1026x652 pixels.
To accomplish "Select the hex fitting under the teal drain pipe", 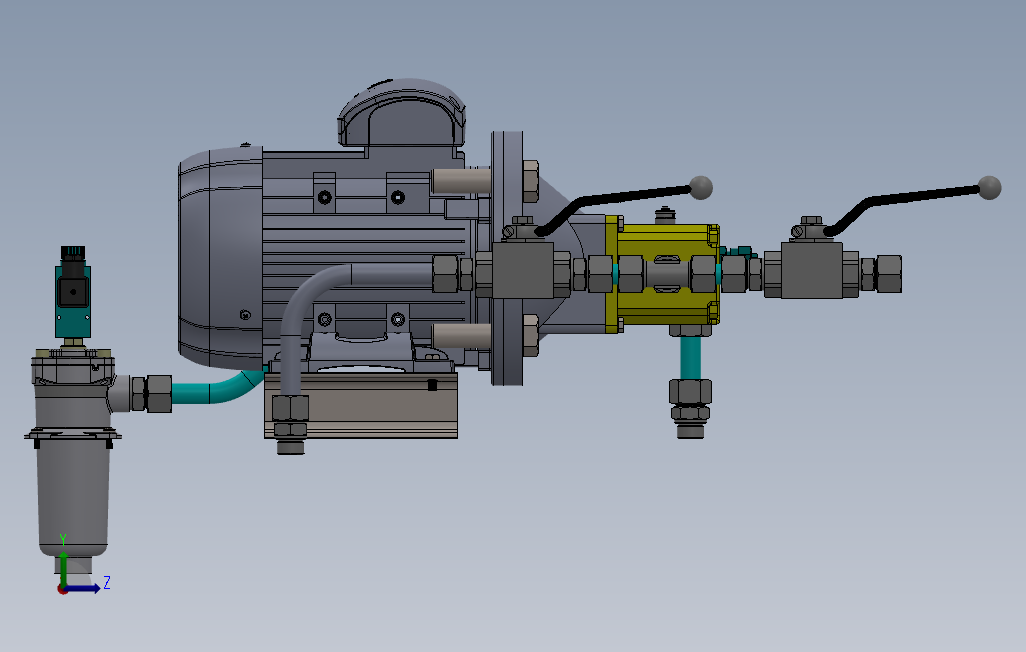I will coord(690,393).
